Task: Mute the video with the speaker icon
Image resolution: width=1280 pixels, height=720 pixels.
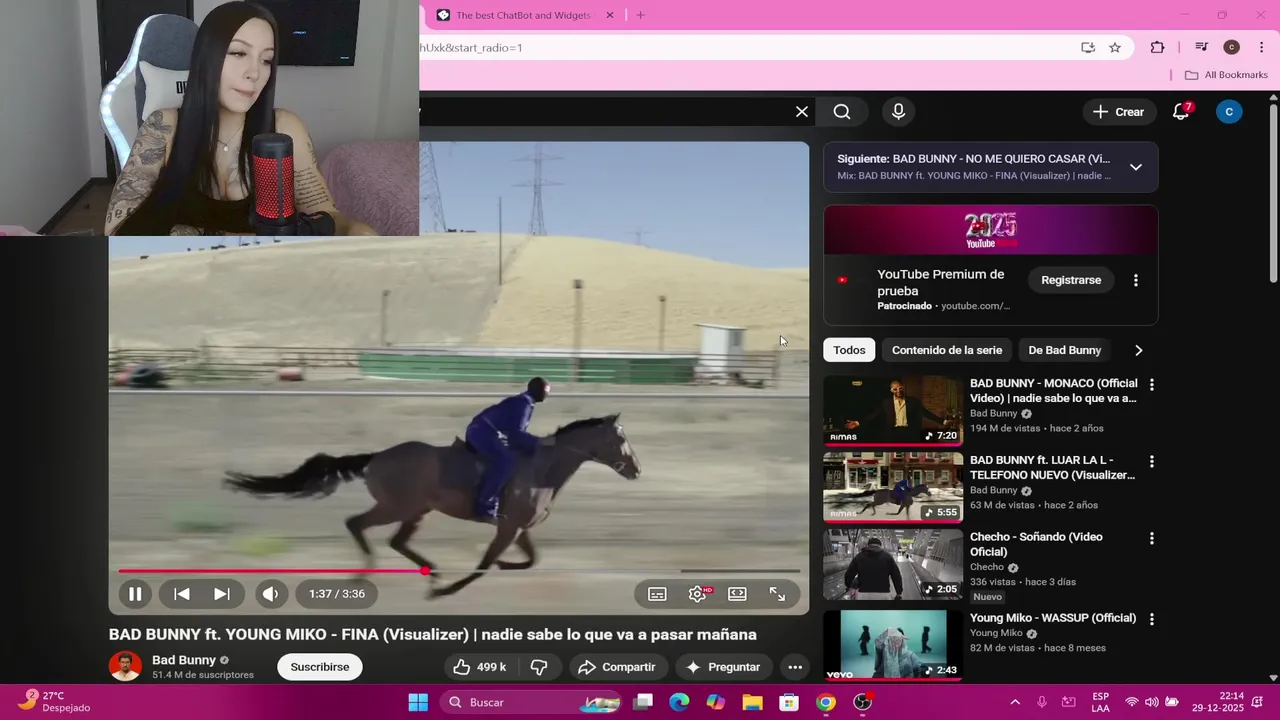Action: (270, 594)
